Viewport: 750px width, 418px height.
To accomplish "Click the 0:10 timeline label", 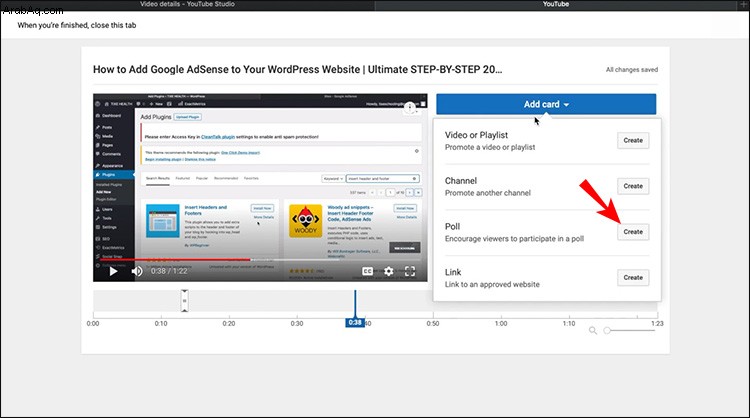I will [161, 324].
